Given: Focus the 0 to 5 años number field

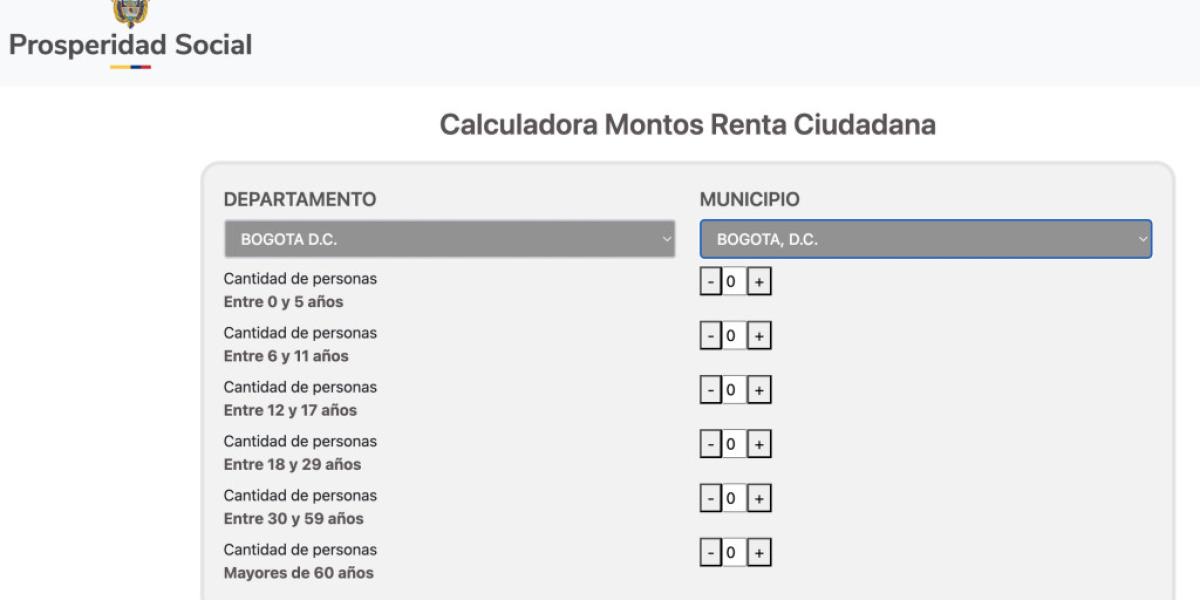Looking at the screenshot, I should [733, 283].
